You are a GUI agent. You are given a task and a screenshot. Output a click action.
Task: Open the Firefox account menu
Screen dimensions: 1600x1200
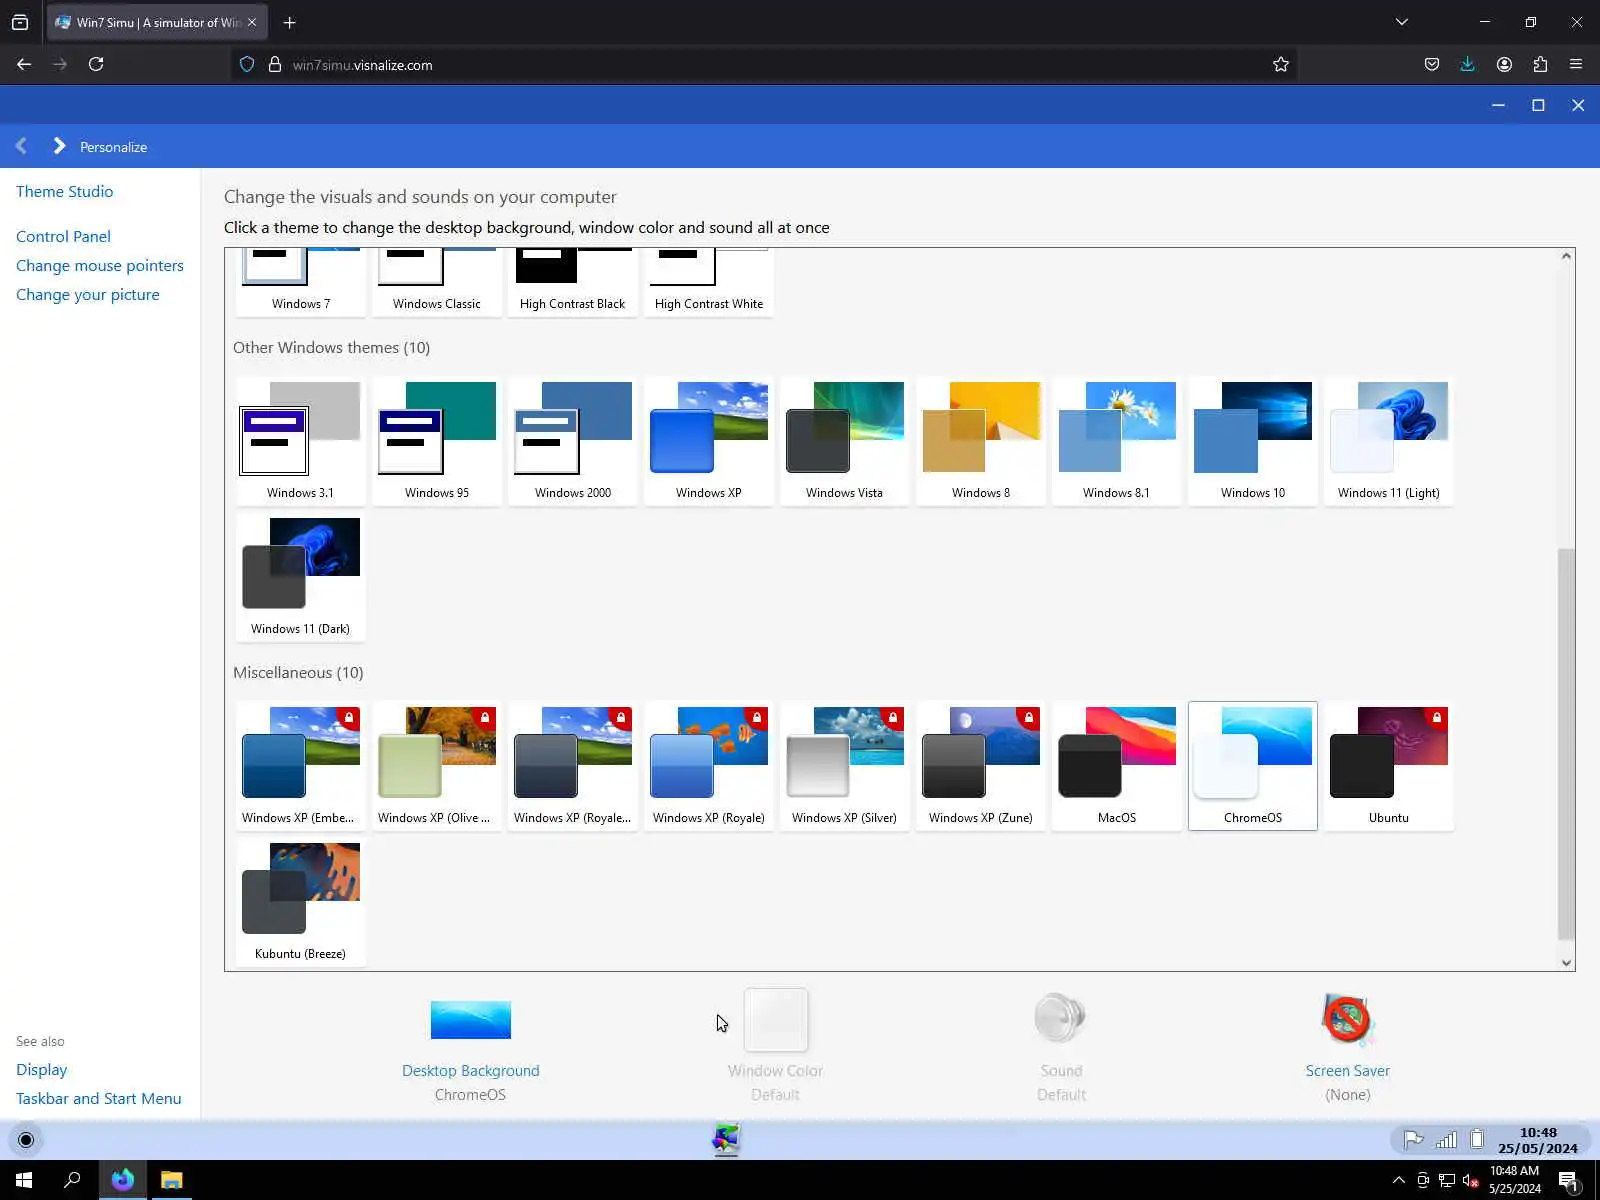tap(1504, 65)
